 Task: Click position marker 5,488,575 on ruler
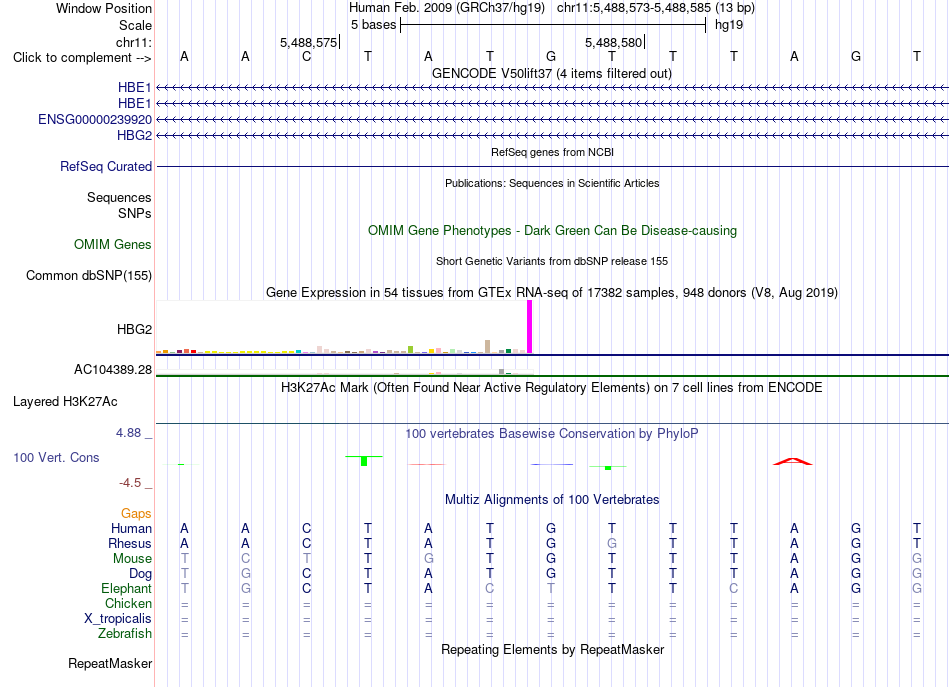308,42
